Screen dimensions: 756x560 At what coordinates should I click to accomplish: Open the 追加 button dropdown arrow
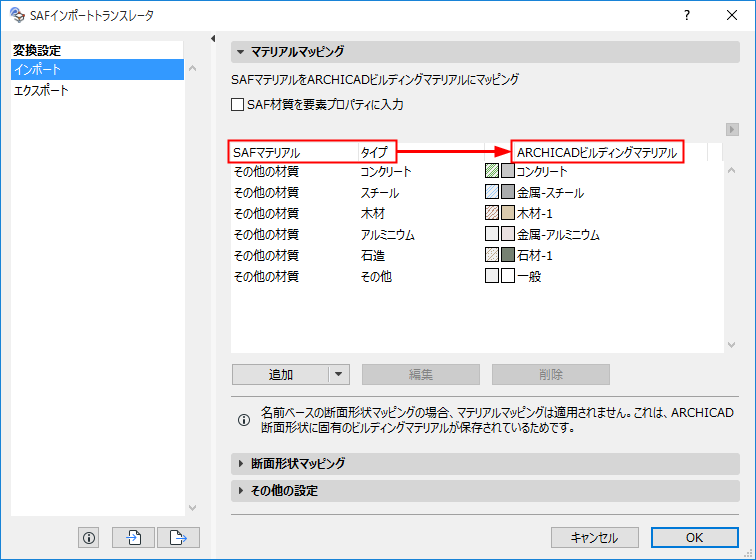pos(339,374)
